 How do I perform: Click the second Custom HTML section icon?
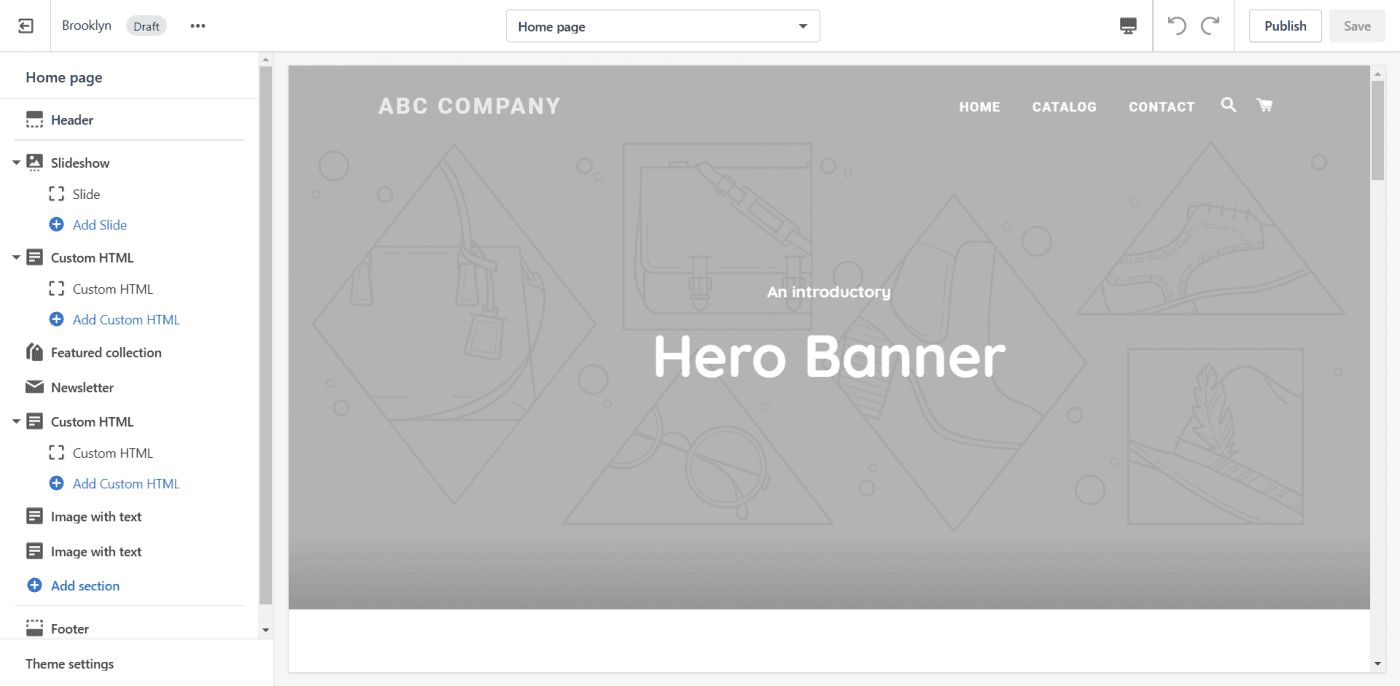34,421
